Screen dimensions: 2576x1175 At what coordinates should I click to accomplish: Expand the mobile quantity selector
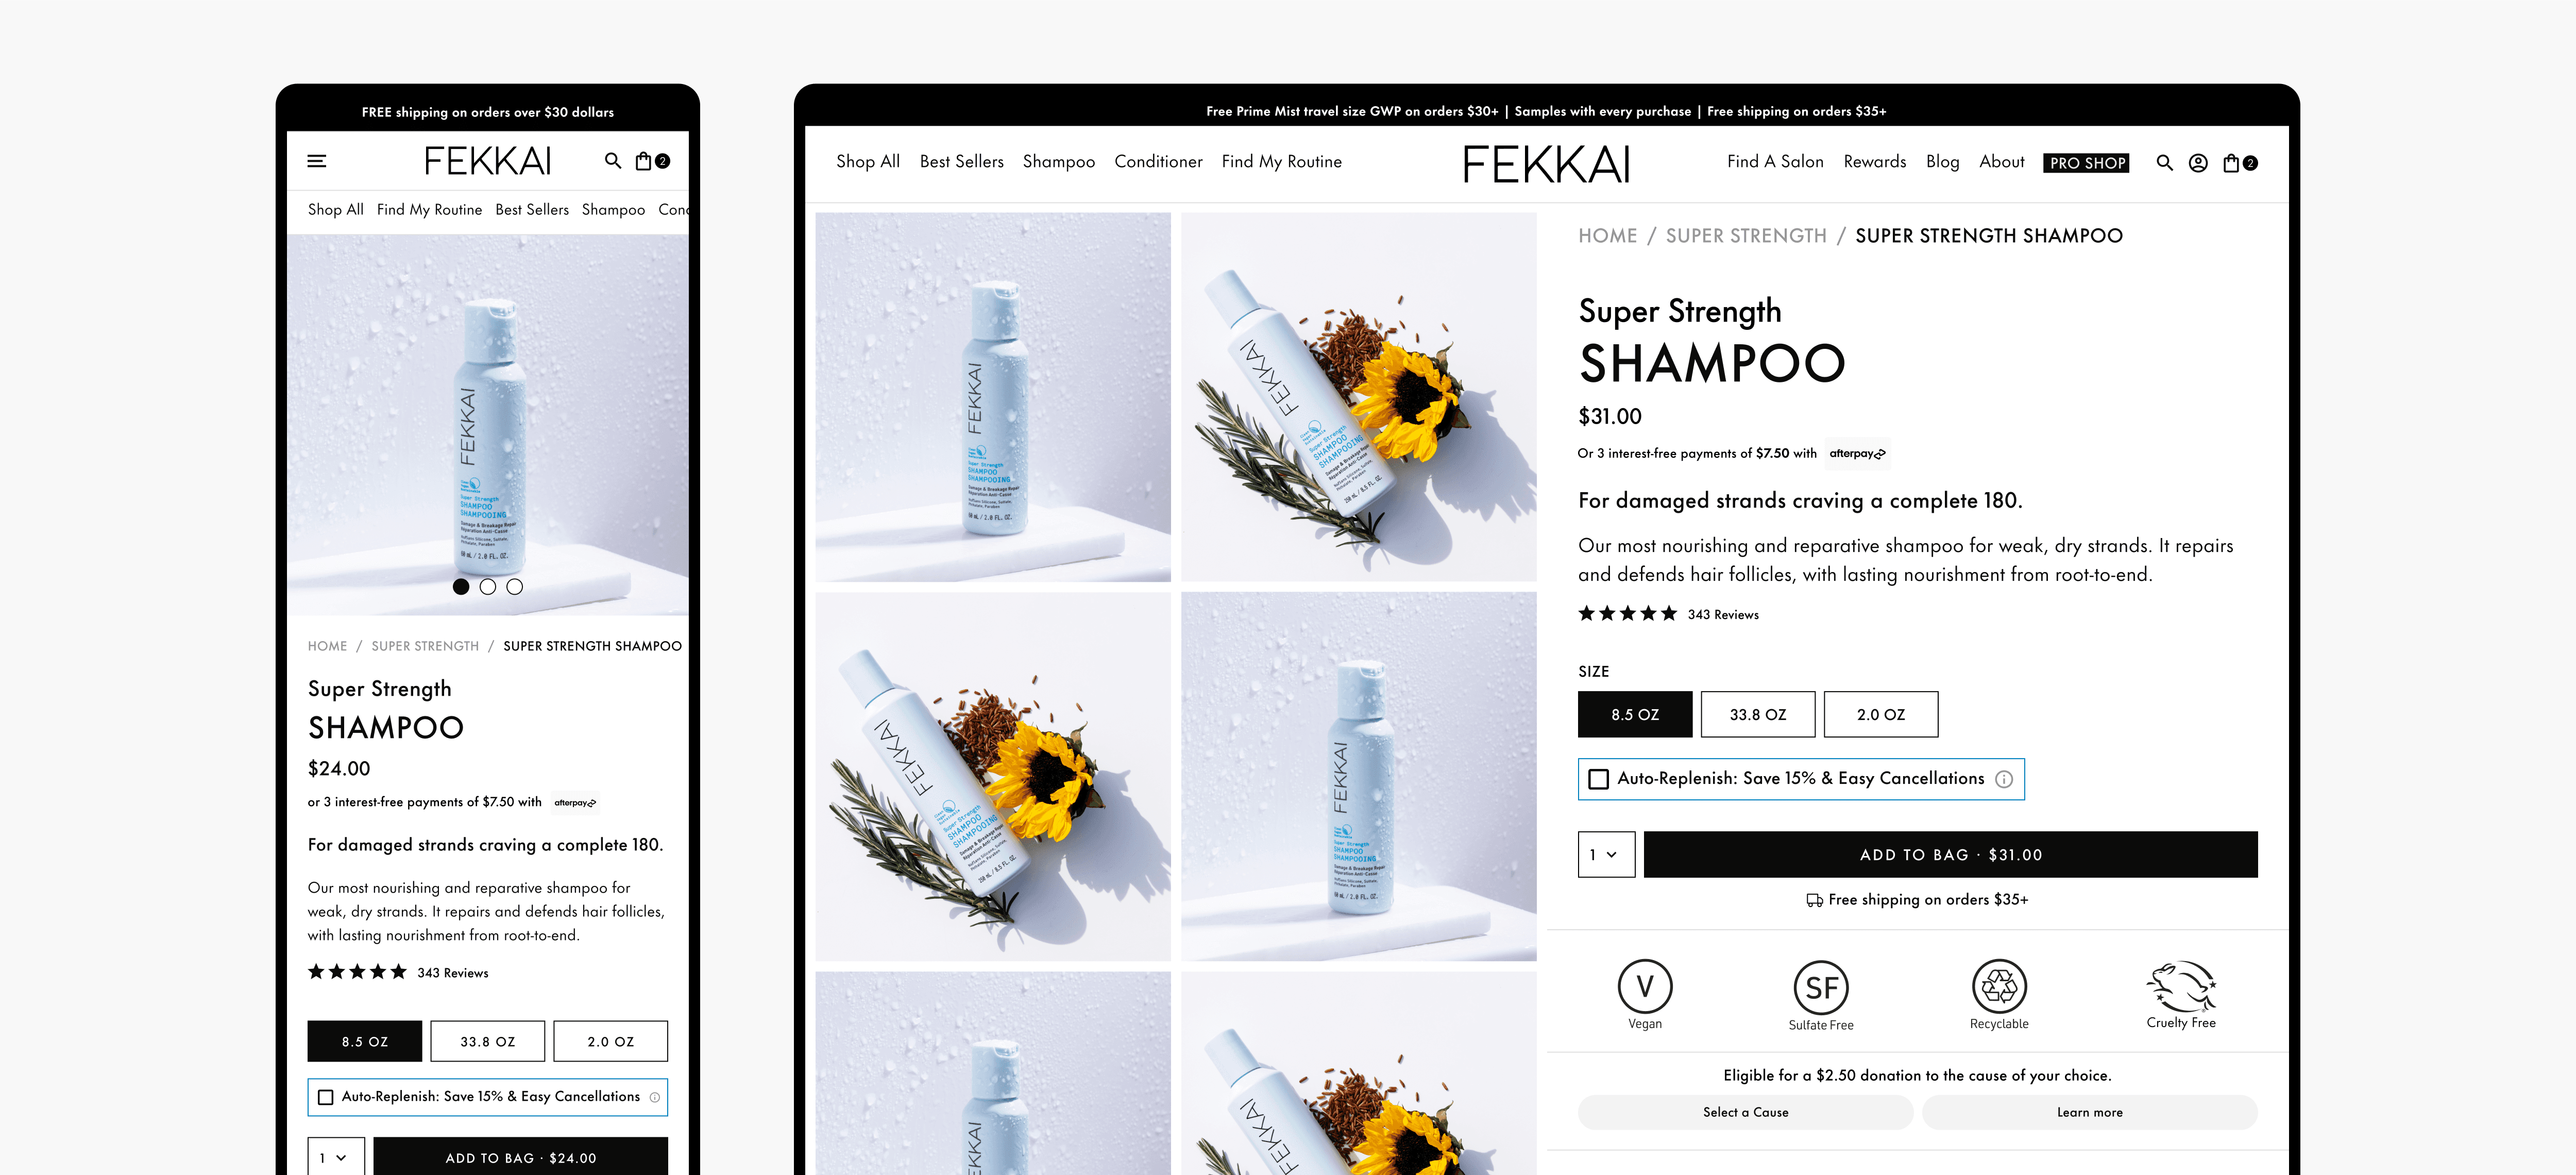335,1157
